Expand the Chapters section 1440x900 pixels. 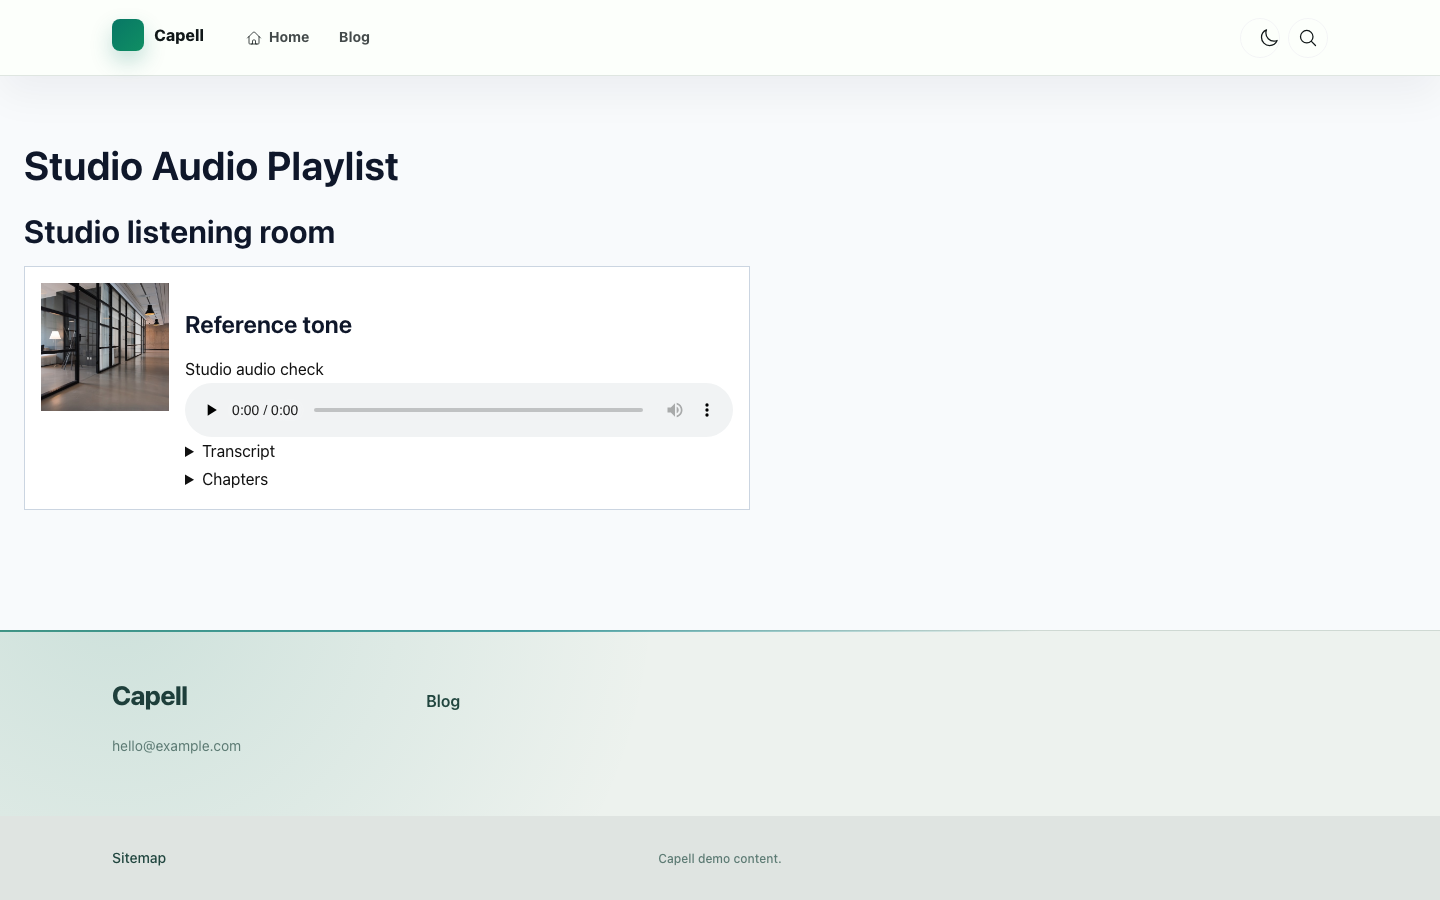coord(227,479)
